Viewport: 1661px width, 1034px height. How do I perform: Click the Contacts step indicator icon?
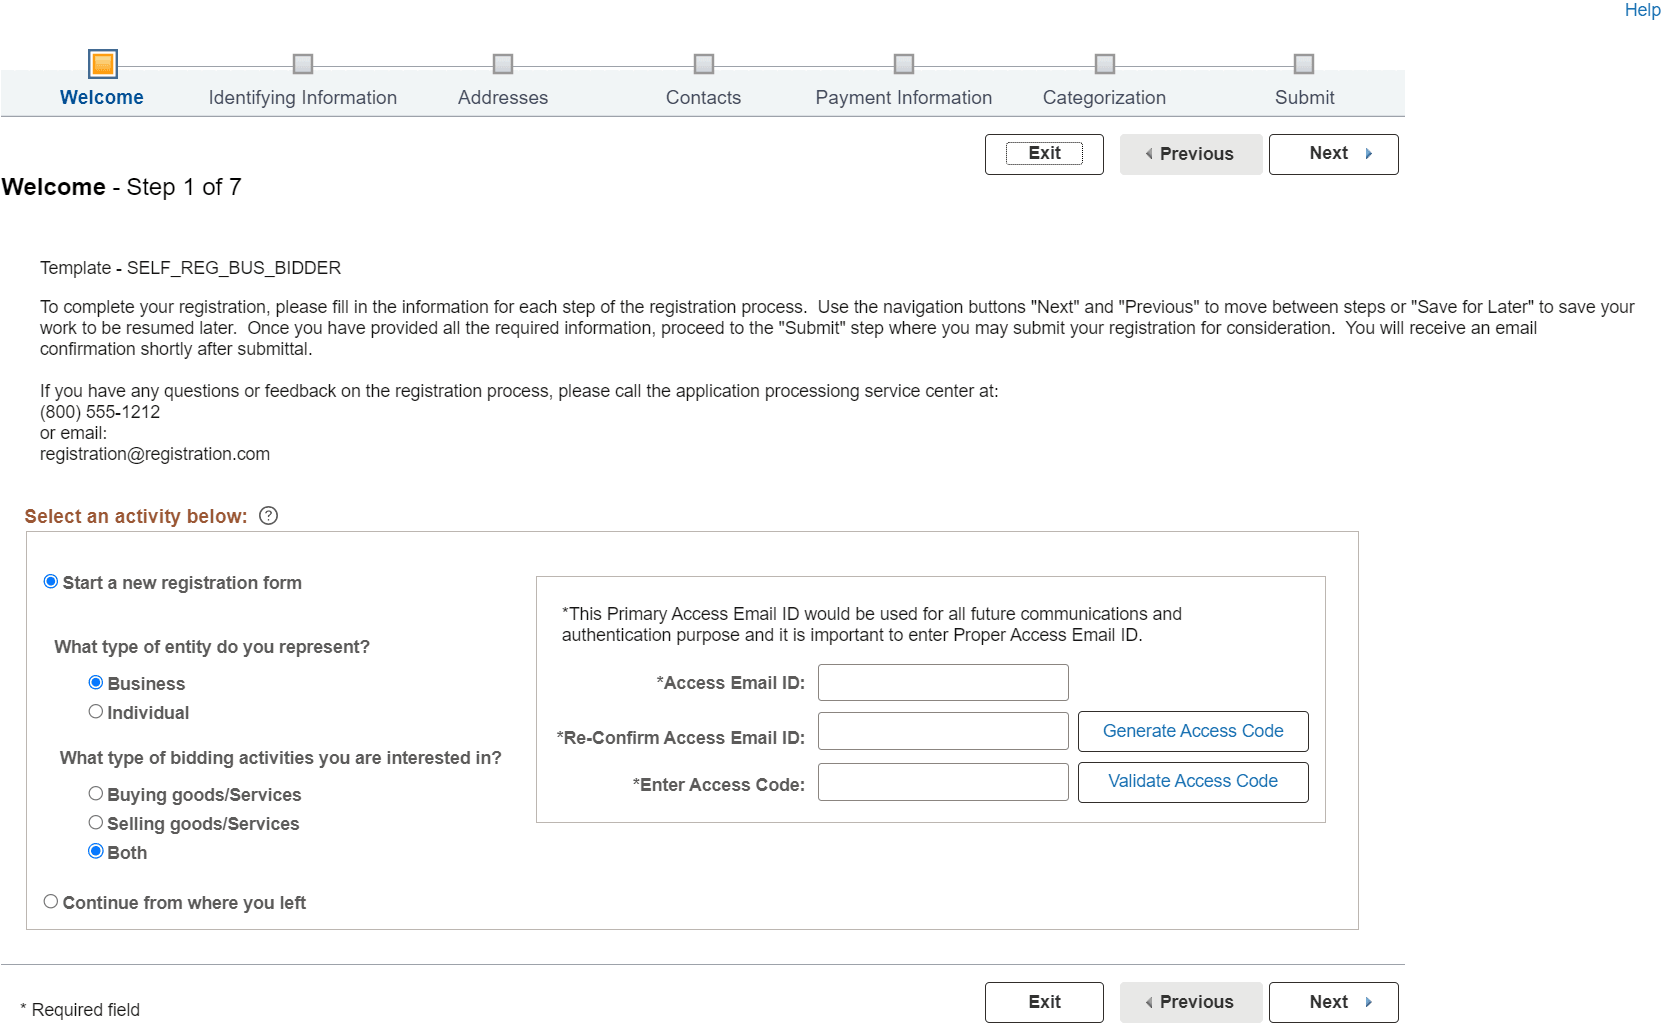point(704,64)
